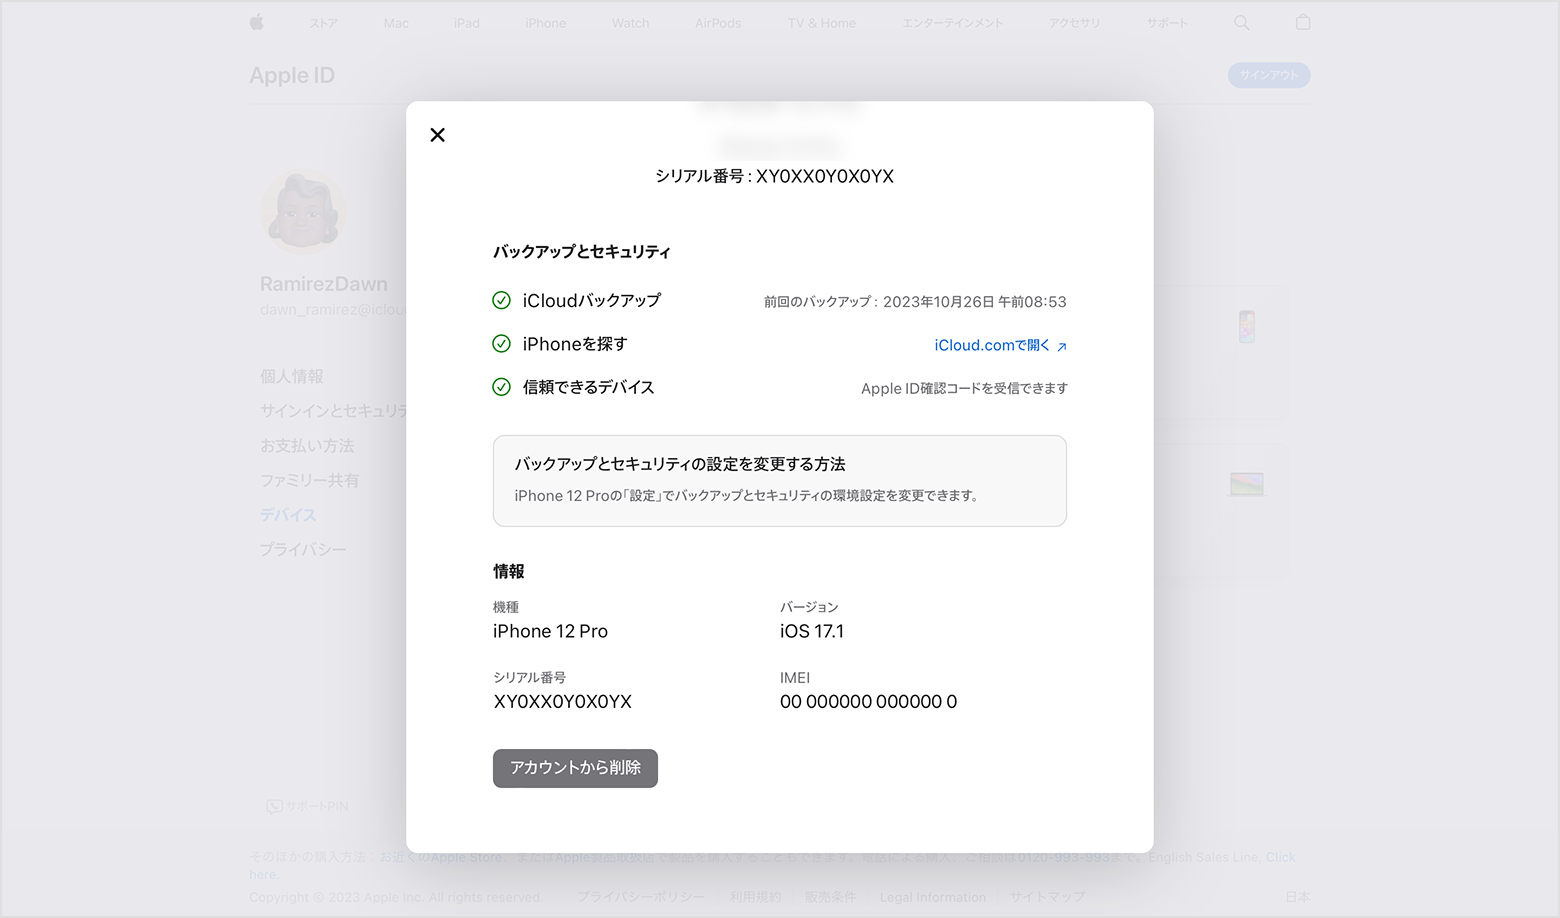Open the shopping bag icon
This screenshot has height=918, width=1560.
1302,22
